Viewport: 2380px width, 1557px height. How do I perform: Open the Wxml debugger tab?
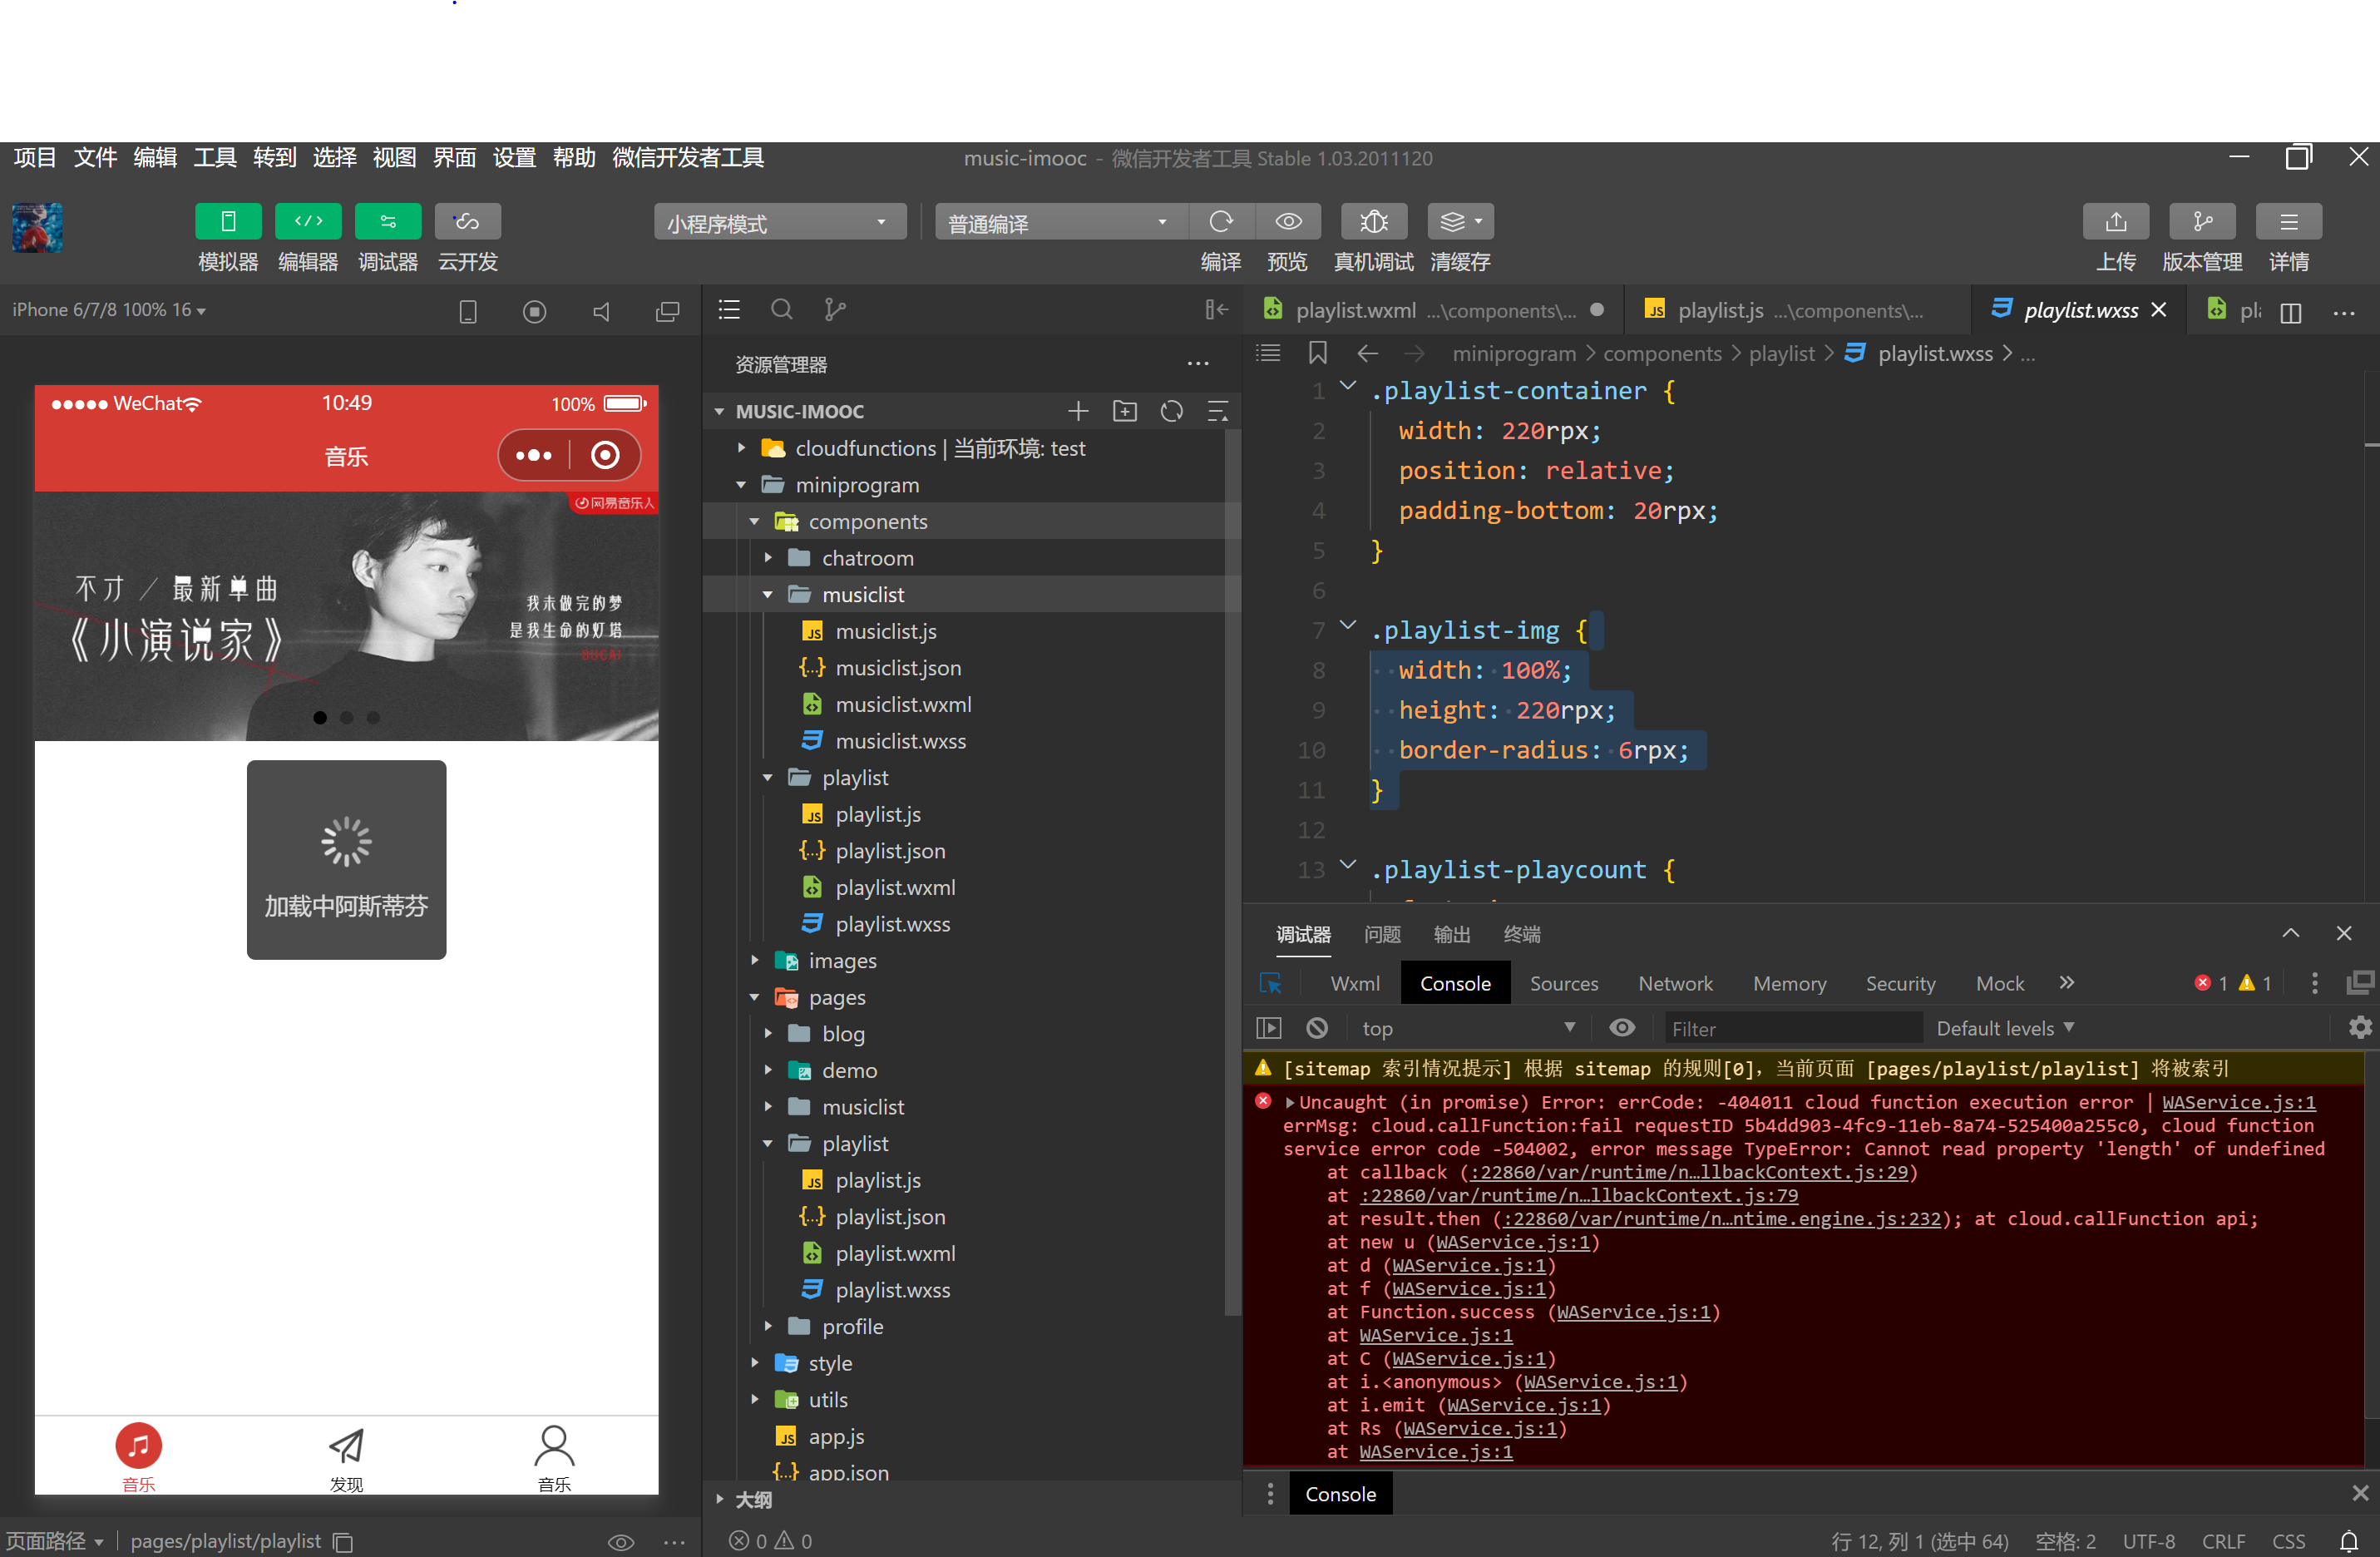[x=1355, y=983]
